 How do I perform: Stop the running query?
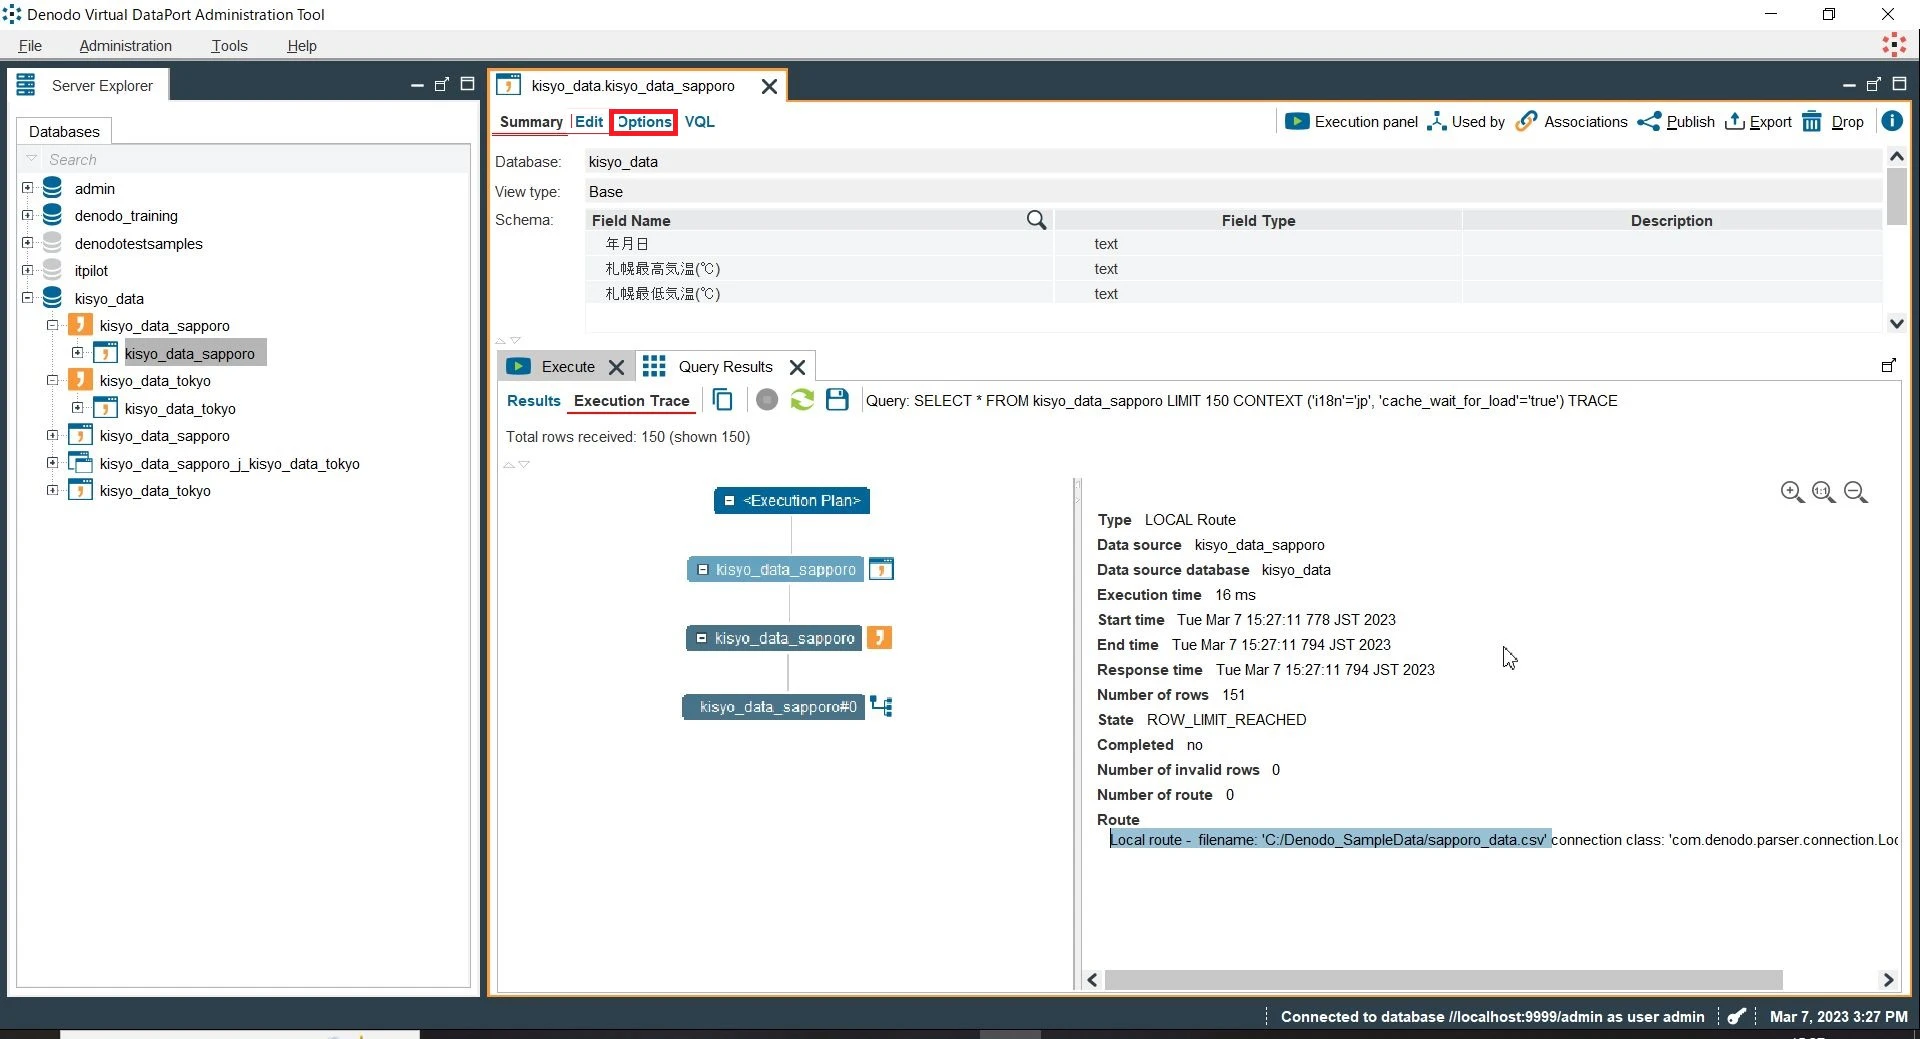(x=767, y=400)
